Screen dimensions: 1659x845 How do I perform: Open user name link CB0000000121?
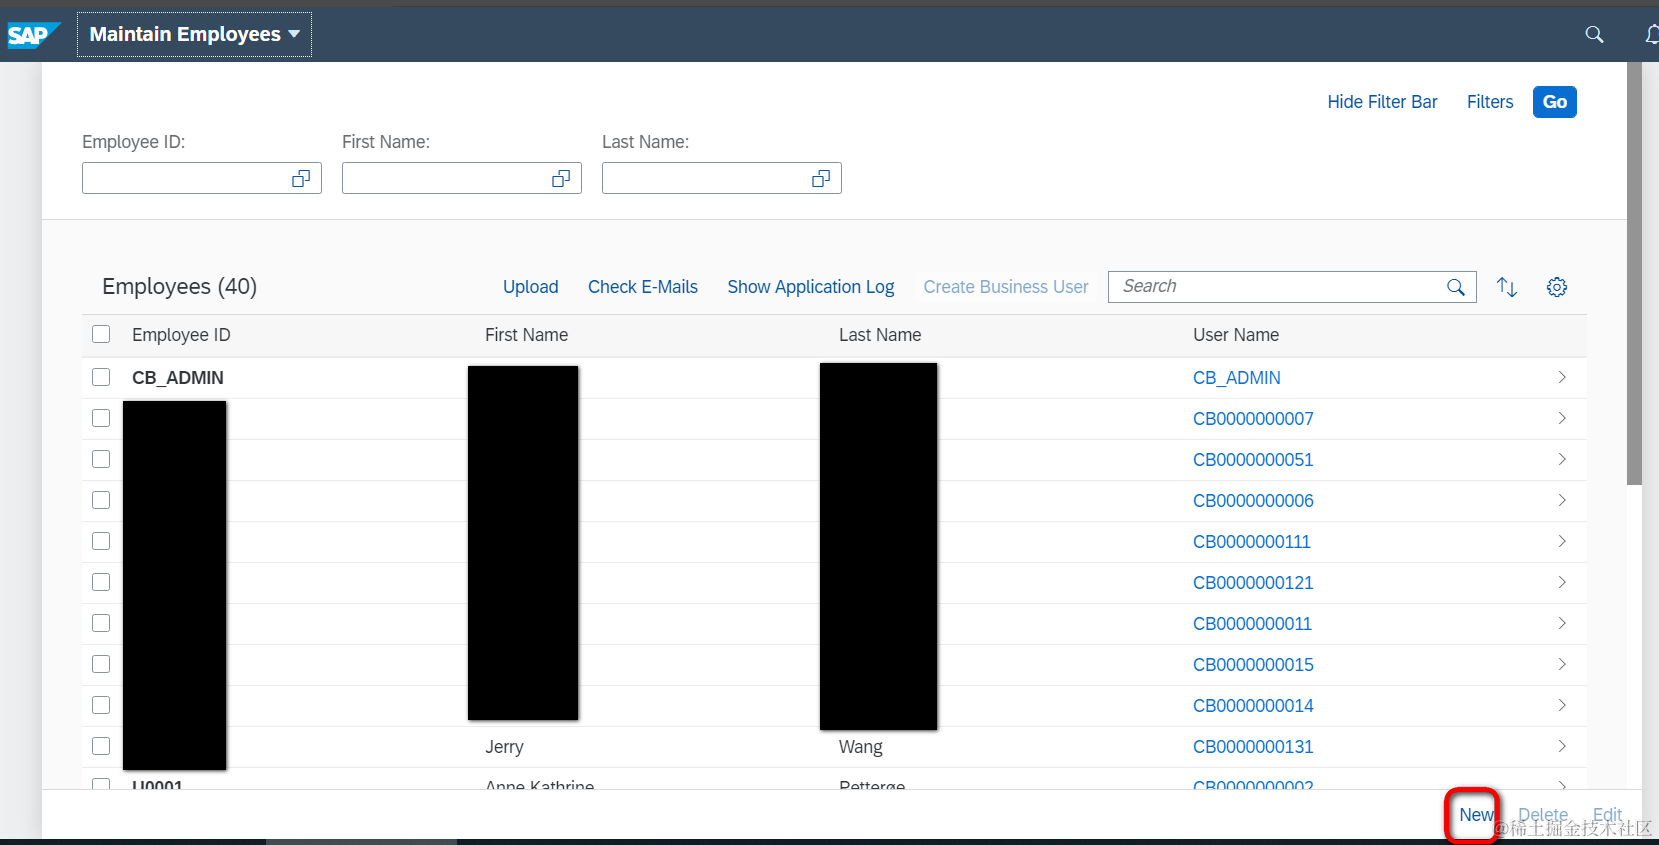click(x=1253, y=583)
